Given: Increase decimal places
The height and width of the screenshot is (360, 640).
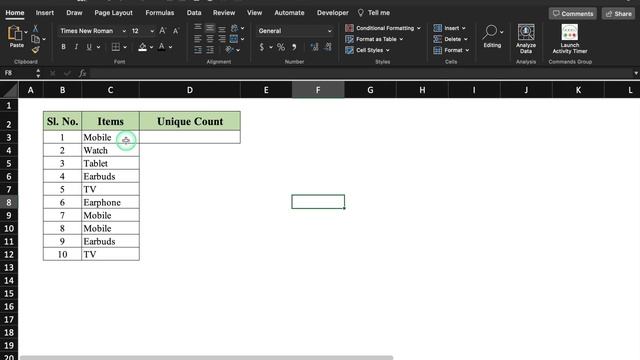Looking at the screenshot, I should (x=314, y=47).
